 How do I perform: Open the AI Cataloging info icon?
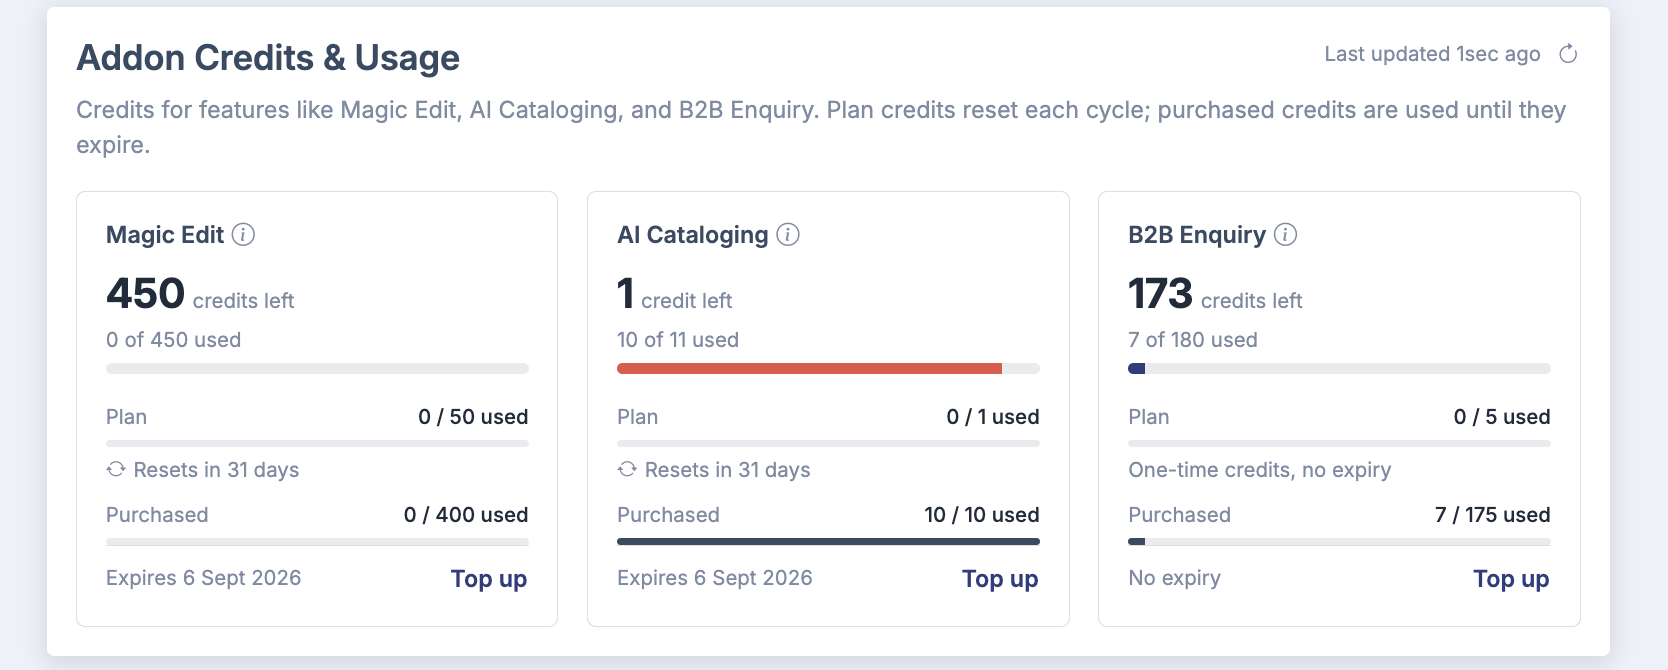[788, 235]
